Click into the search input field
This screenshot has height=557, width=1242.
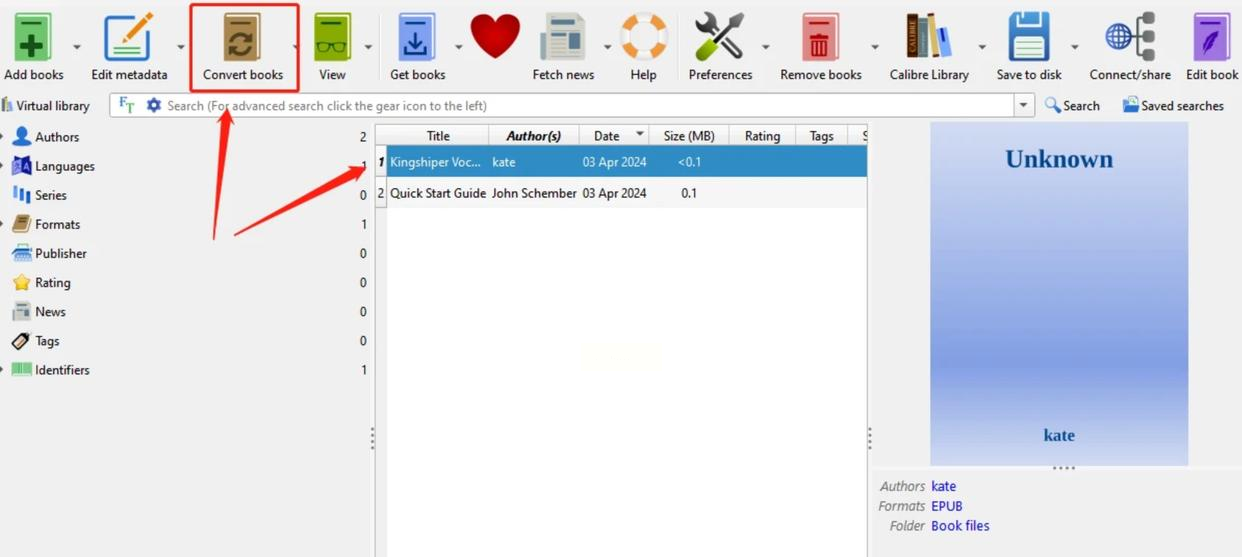click(588, 105)
